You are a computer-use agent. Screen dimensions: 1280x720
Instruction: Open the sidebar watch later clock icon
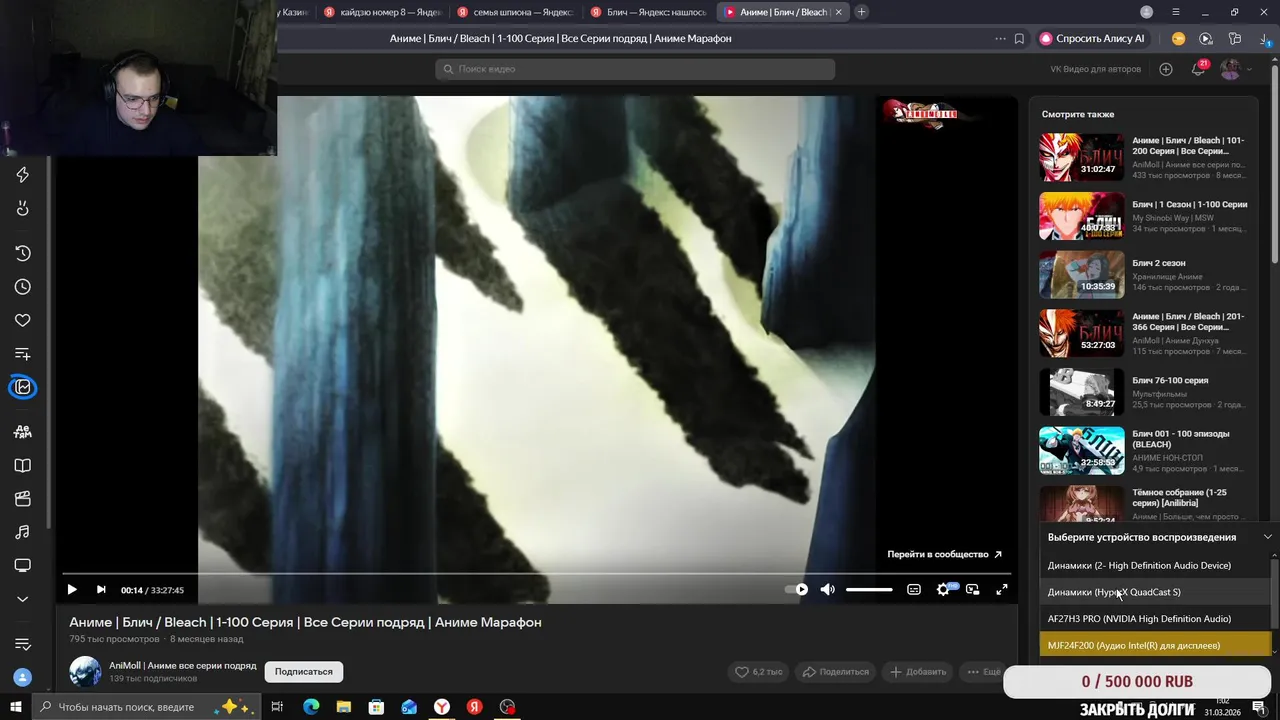click(x=23, y=287)
